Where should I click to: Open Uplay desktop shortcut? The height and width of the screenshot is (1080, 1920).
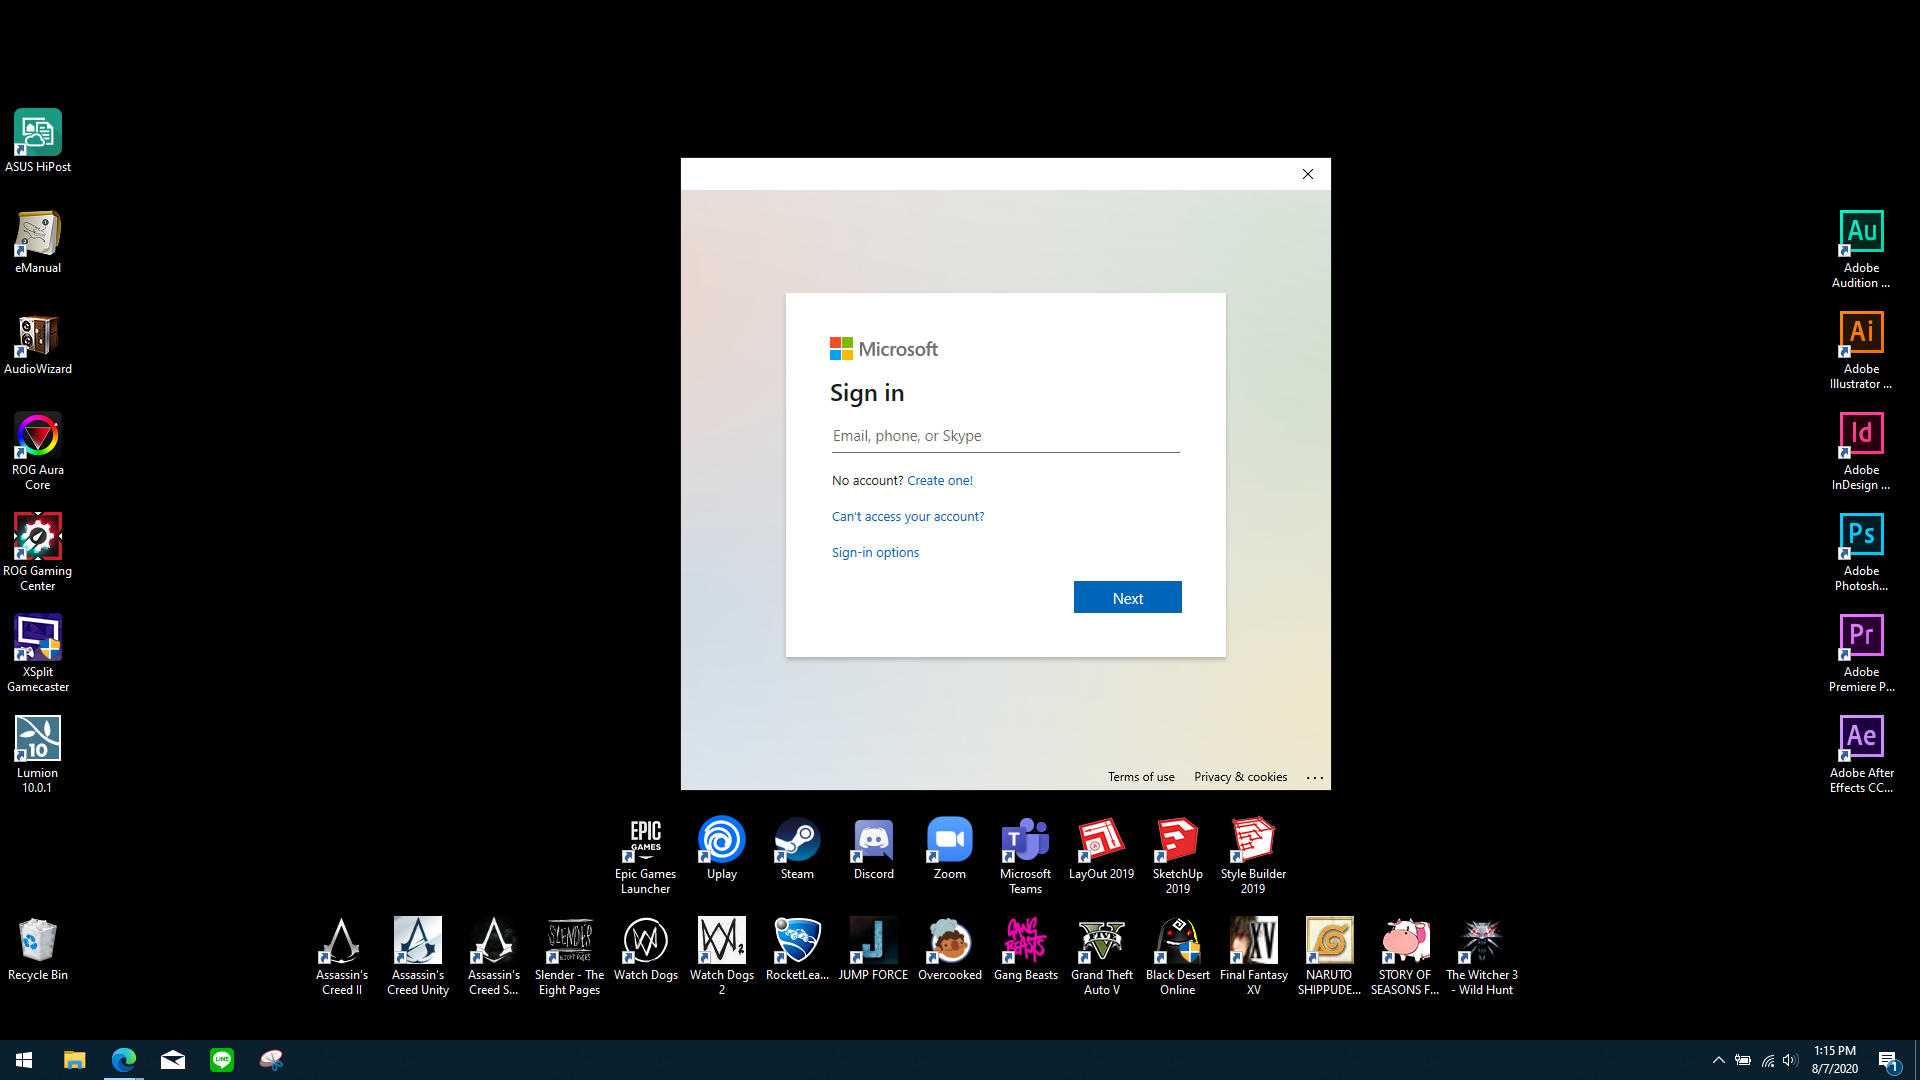point(722,848)
